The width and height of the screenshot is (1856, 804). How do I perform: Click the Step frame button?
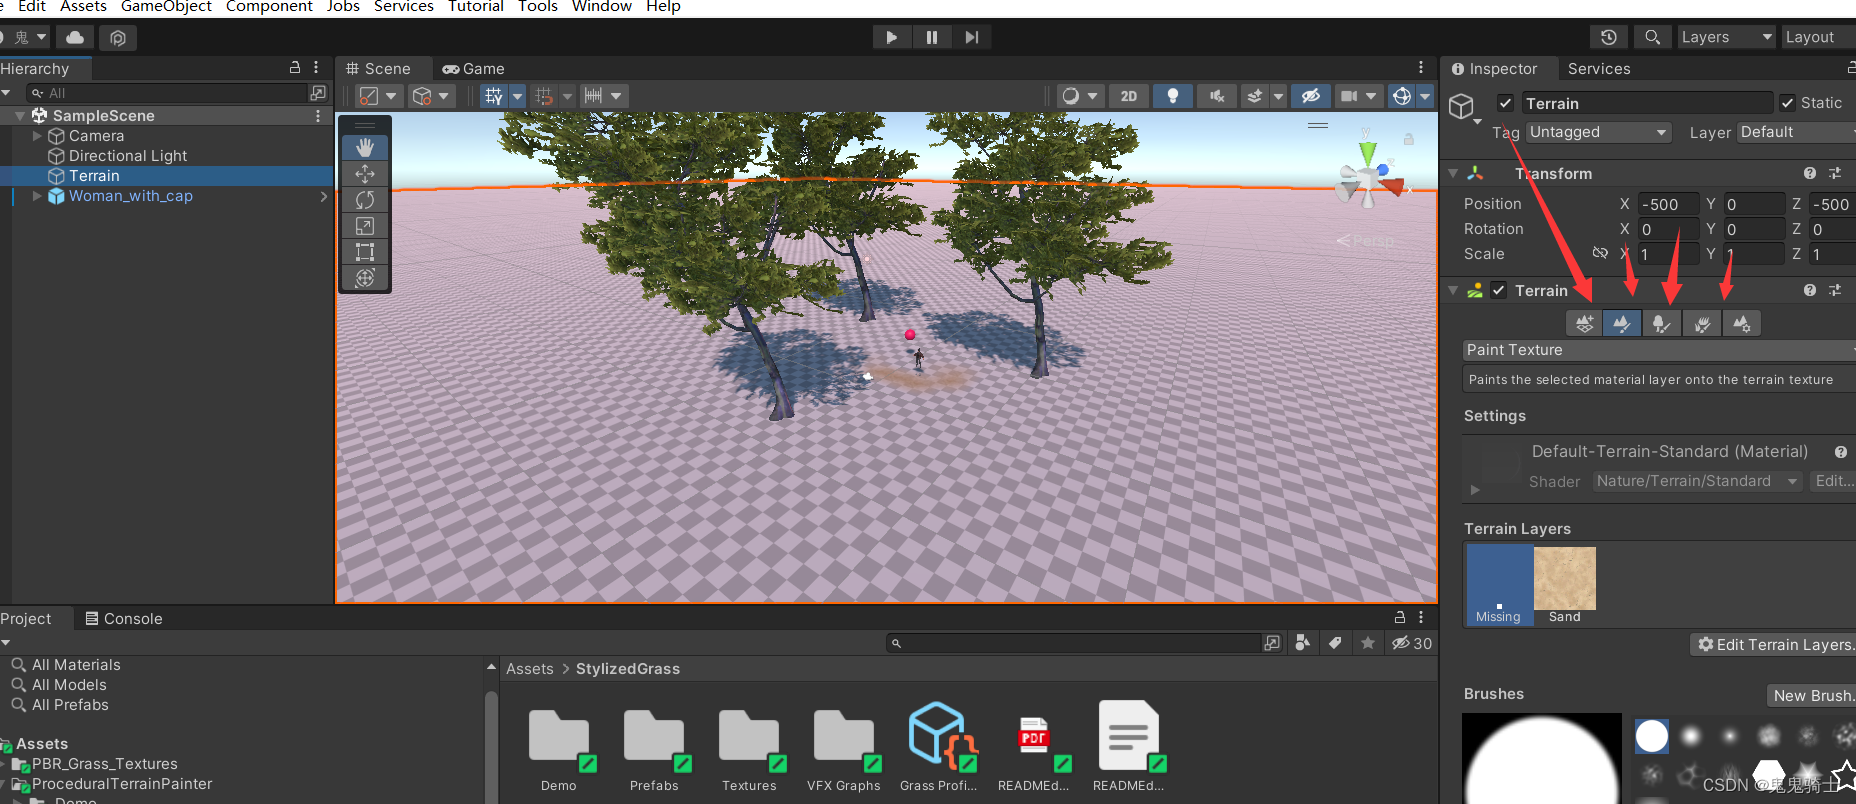point(971,37)
